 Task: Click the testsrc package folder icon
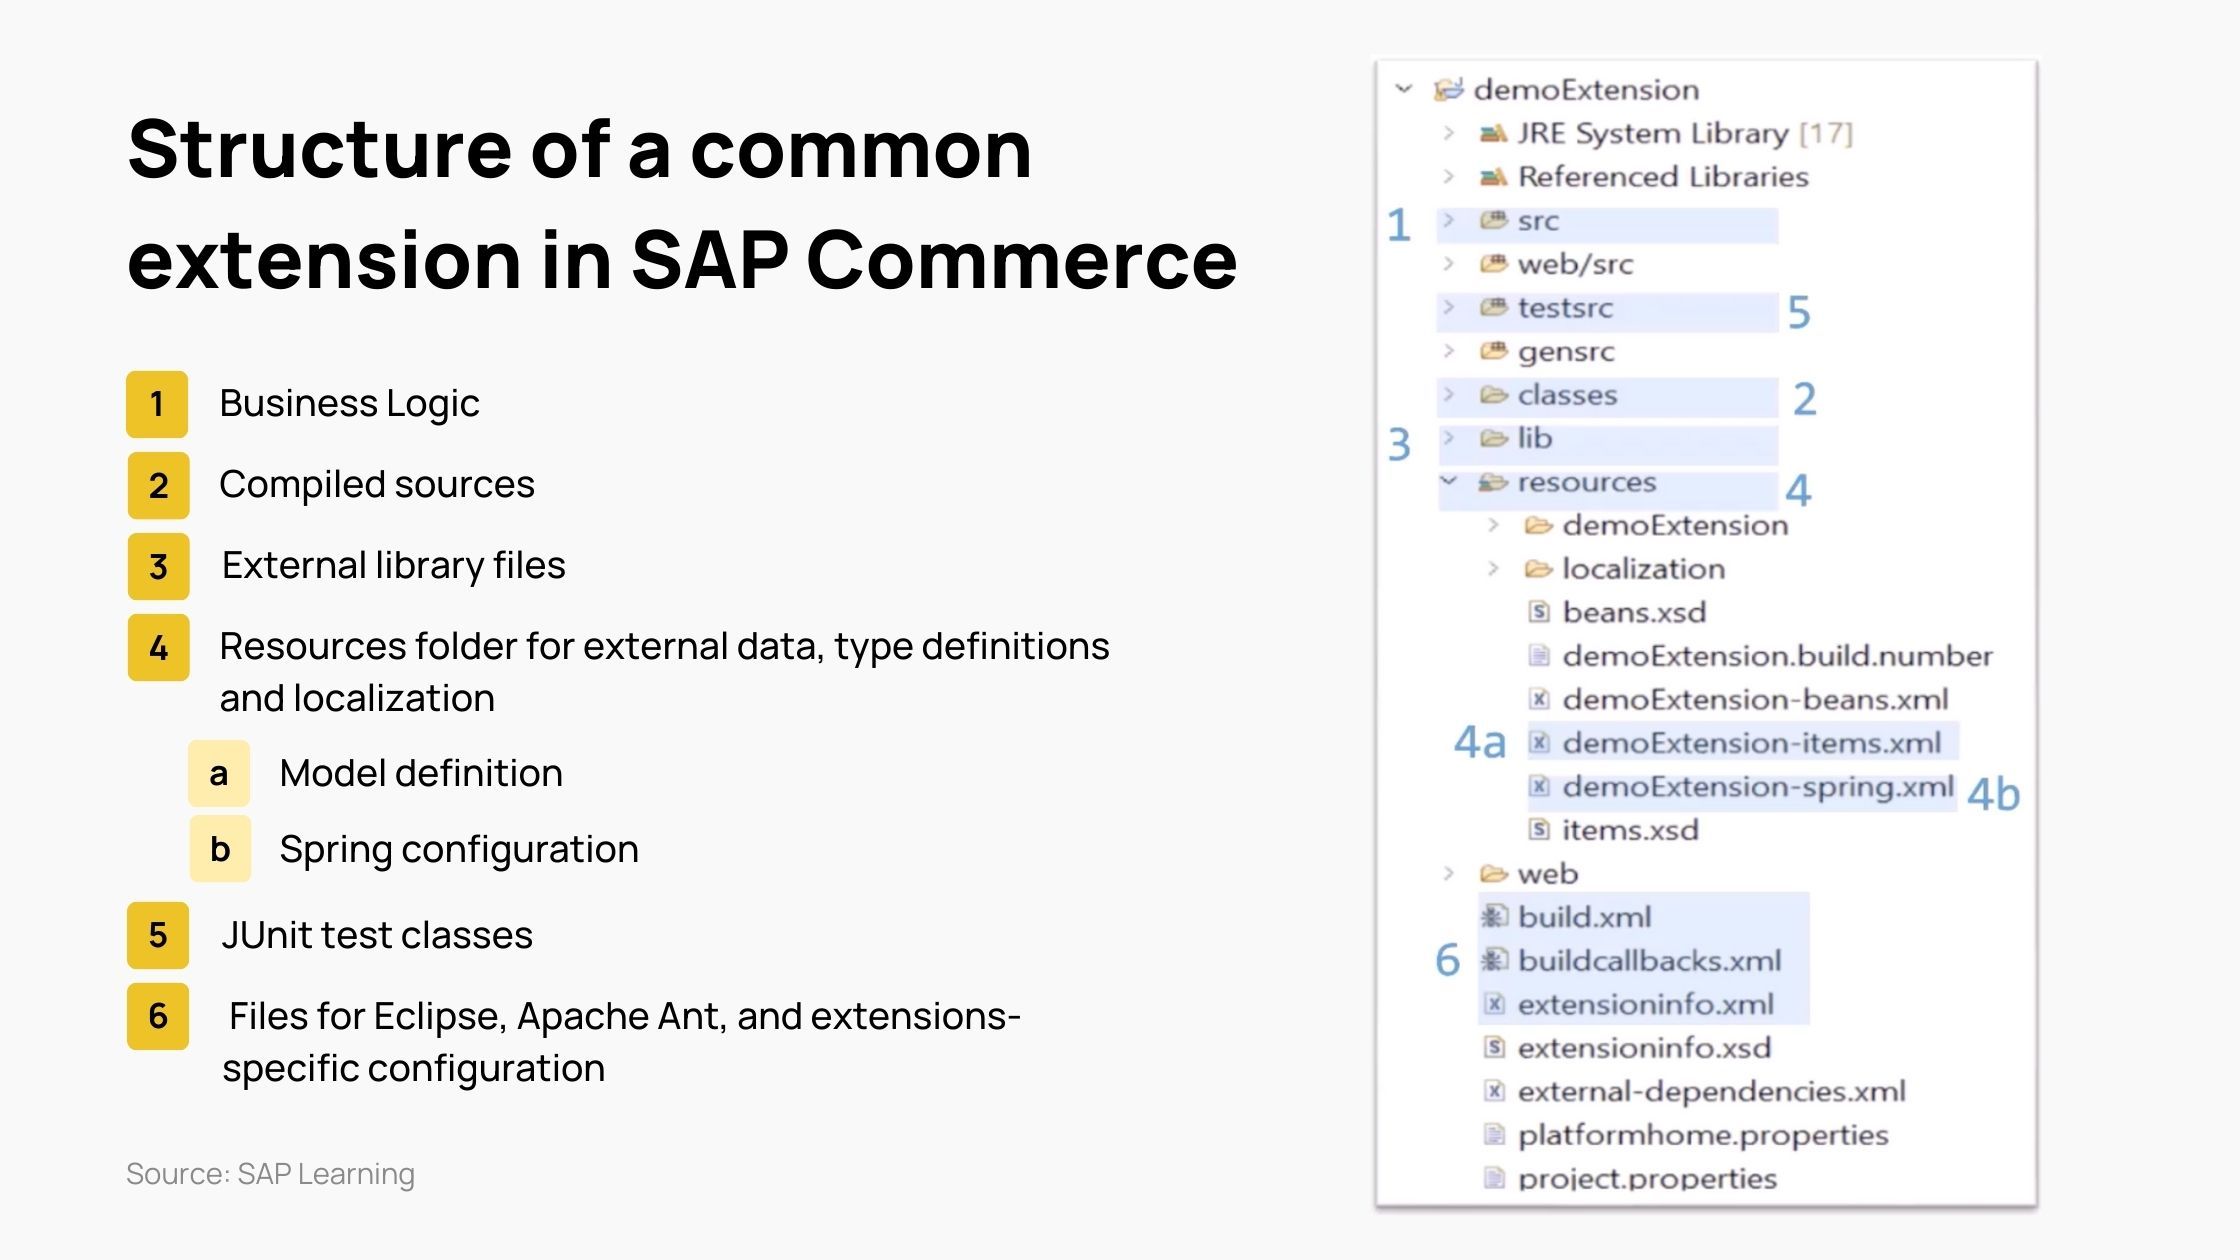(x=1493, y=308)
